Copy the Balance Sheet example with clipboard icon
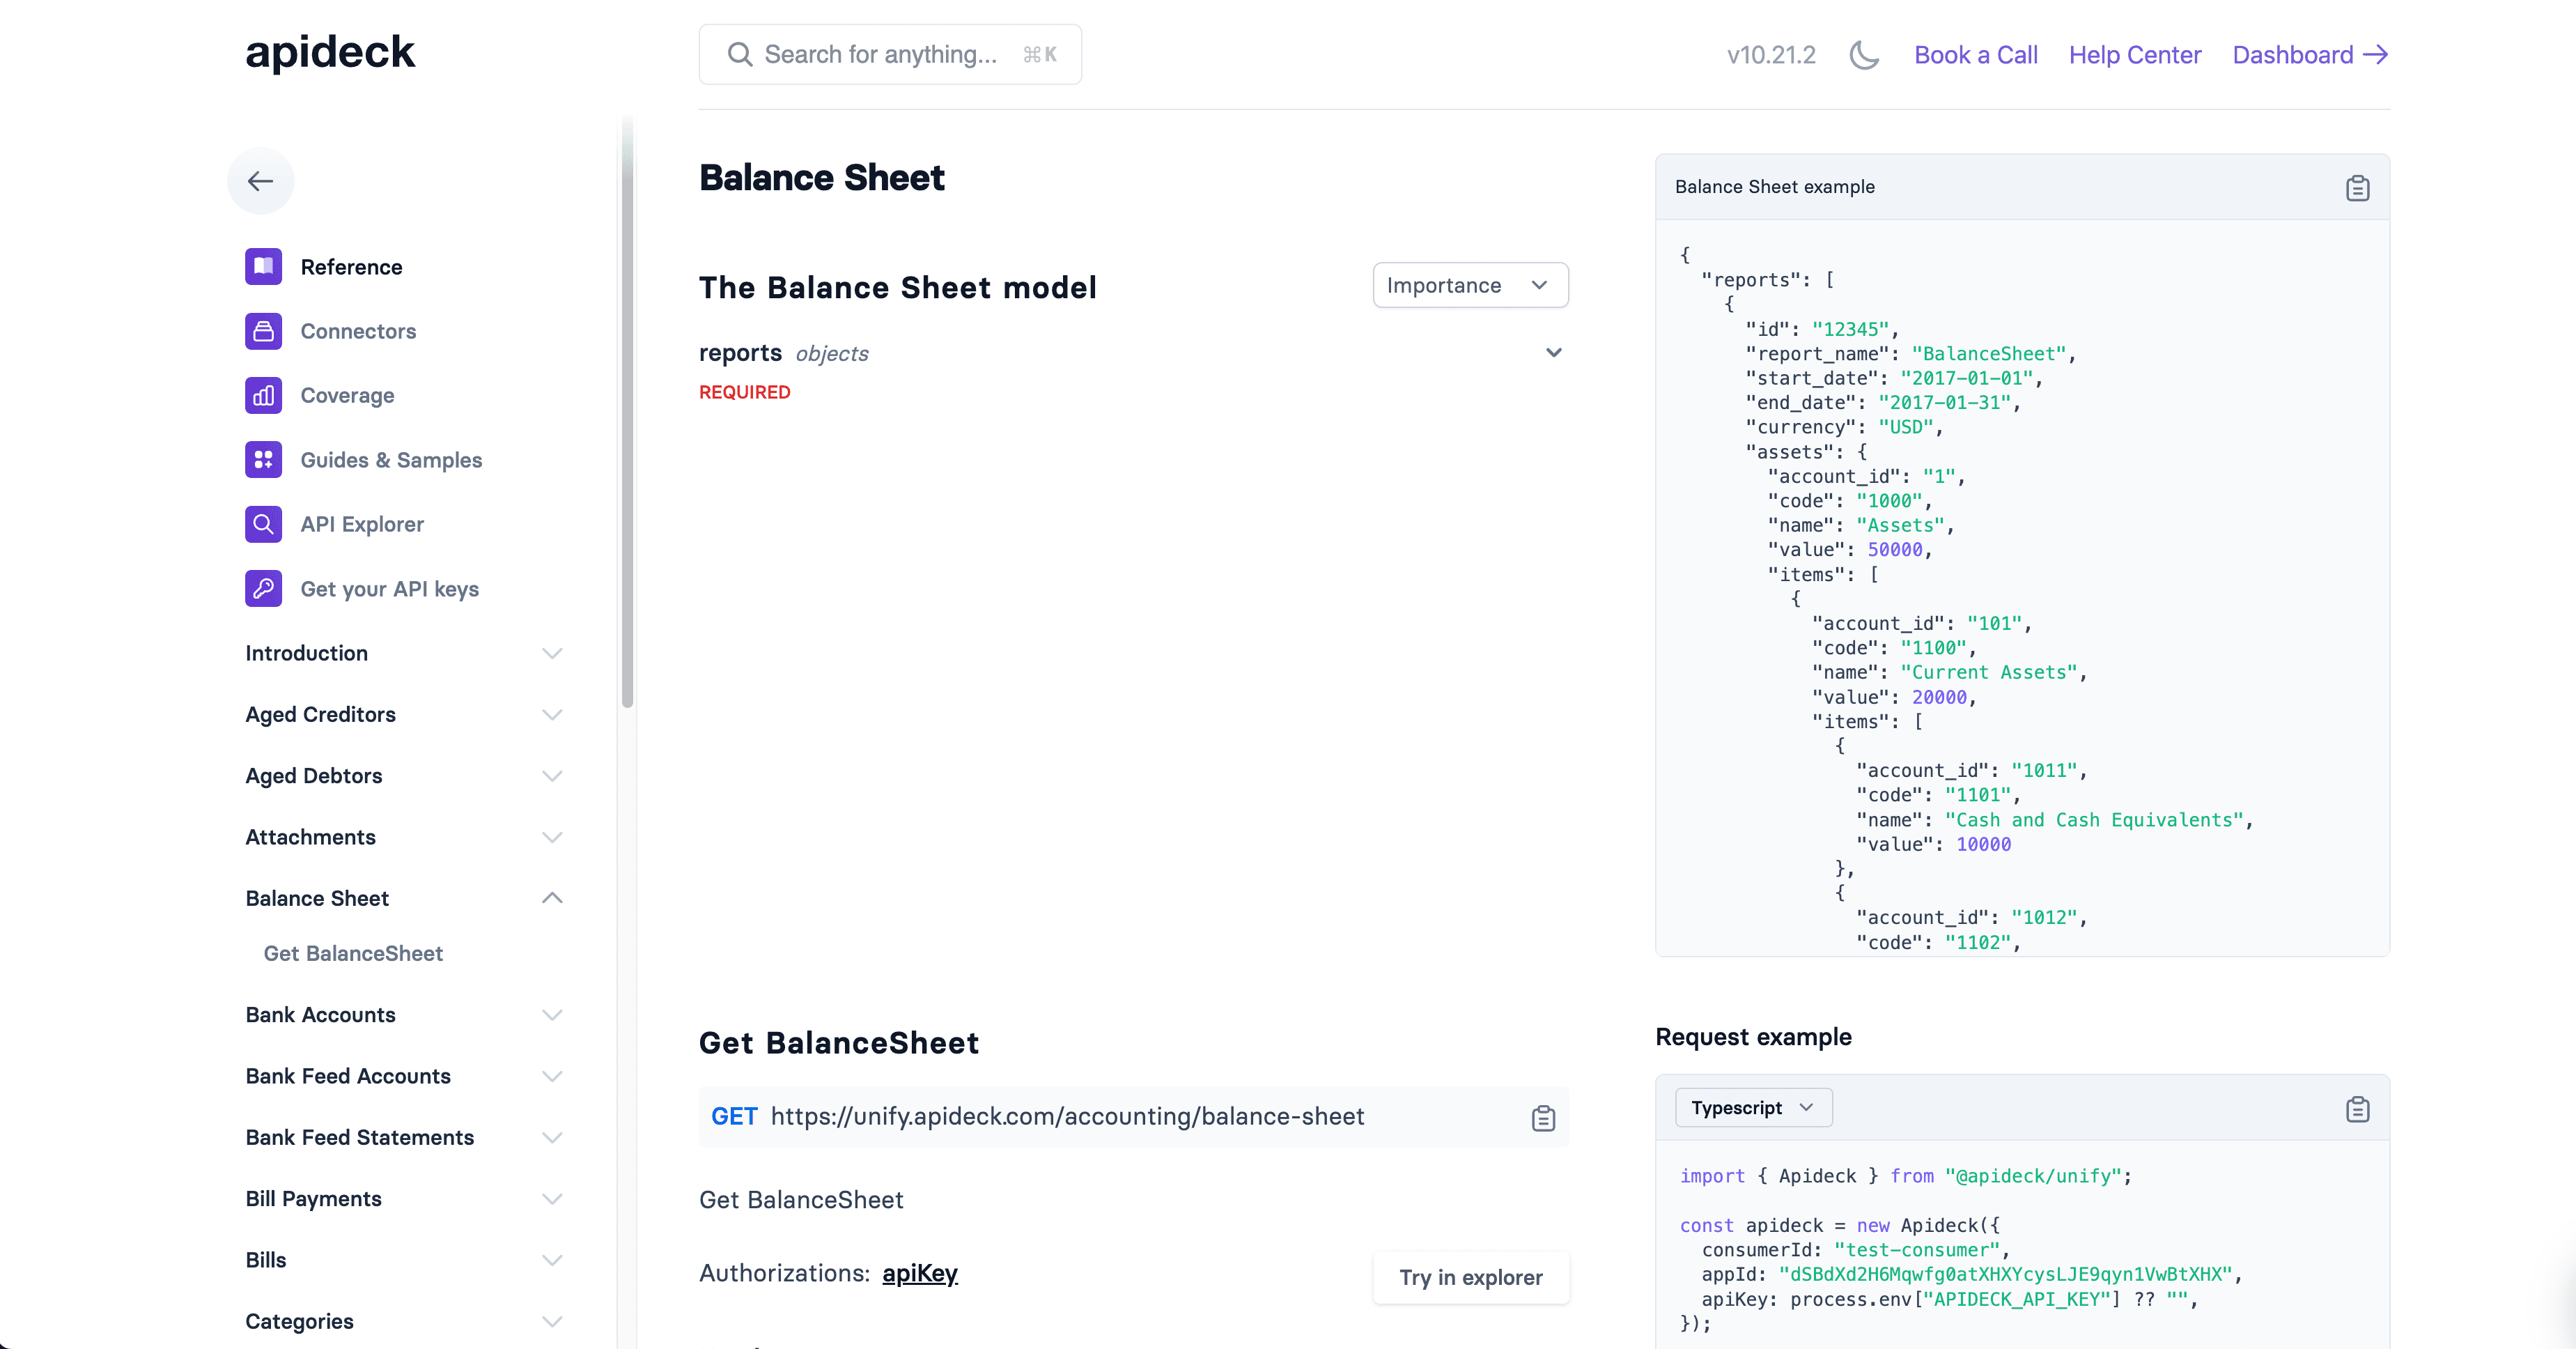Viewport: 2576px width, 1349px height. tap(2358, 188)
